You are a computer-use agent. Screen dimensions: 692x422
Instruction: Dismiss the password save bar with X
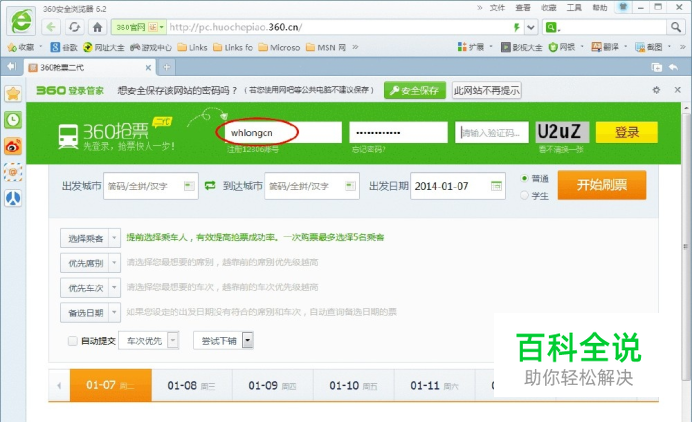678,90
